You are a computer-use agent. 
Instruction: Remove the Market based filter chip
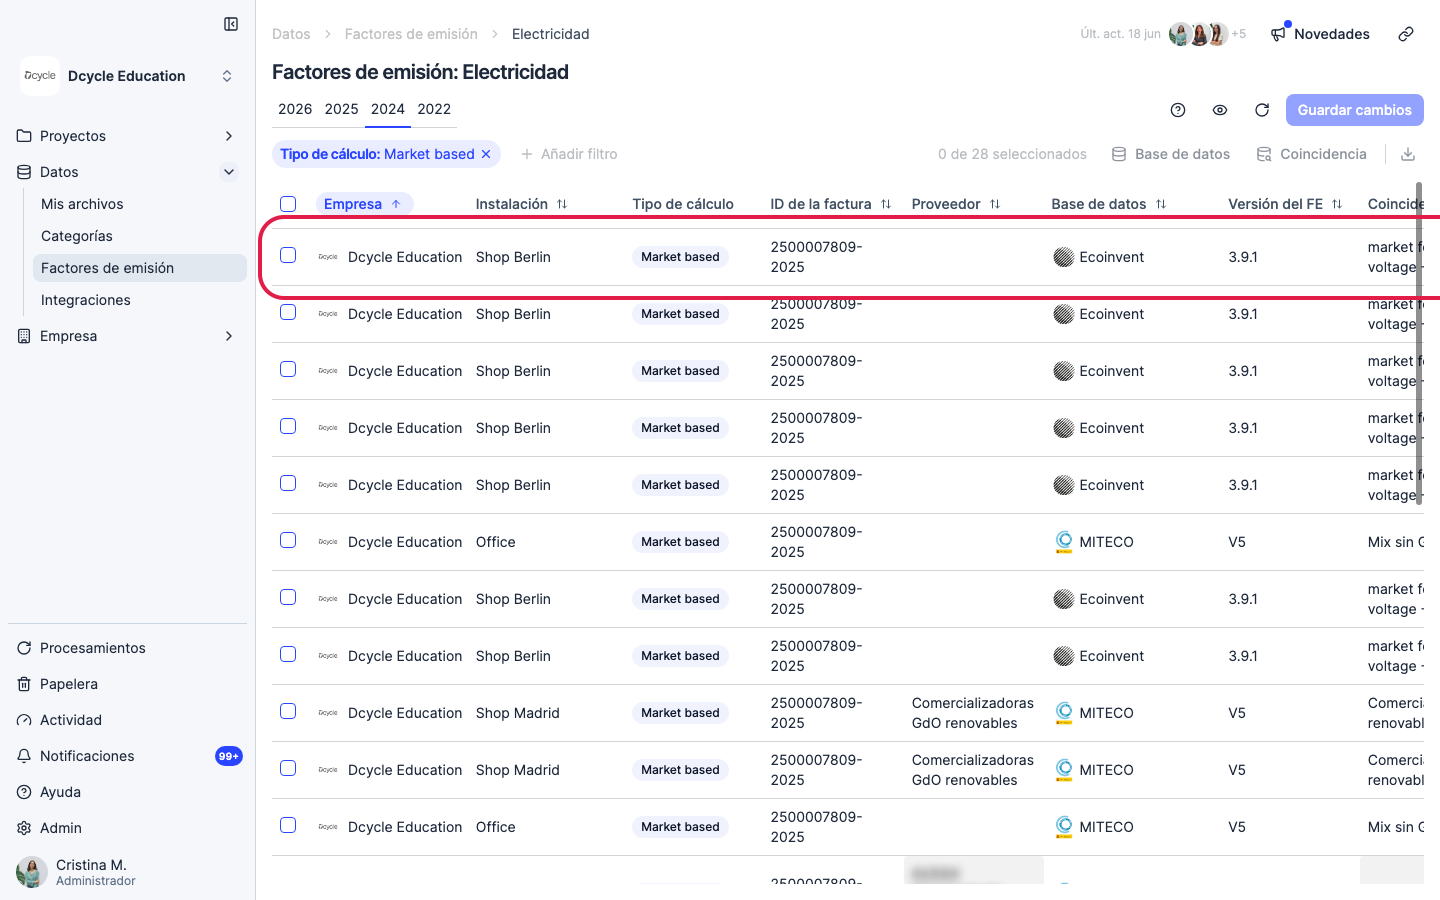486,154
